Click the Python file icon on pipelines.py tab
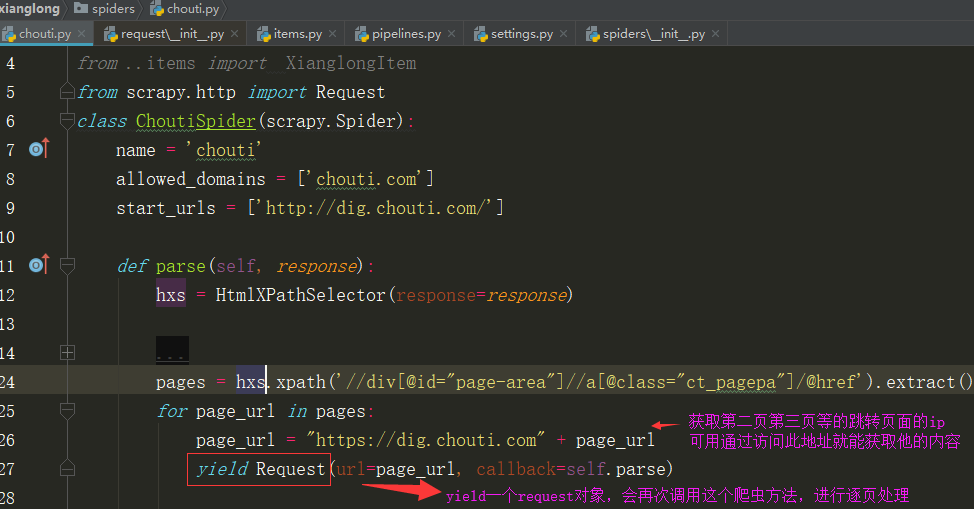The height and width of the screenshot is (509, 974). (362, 34)
